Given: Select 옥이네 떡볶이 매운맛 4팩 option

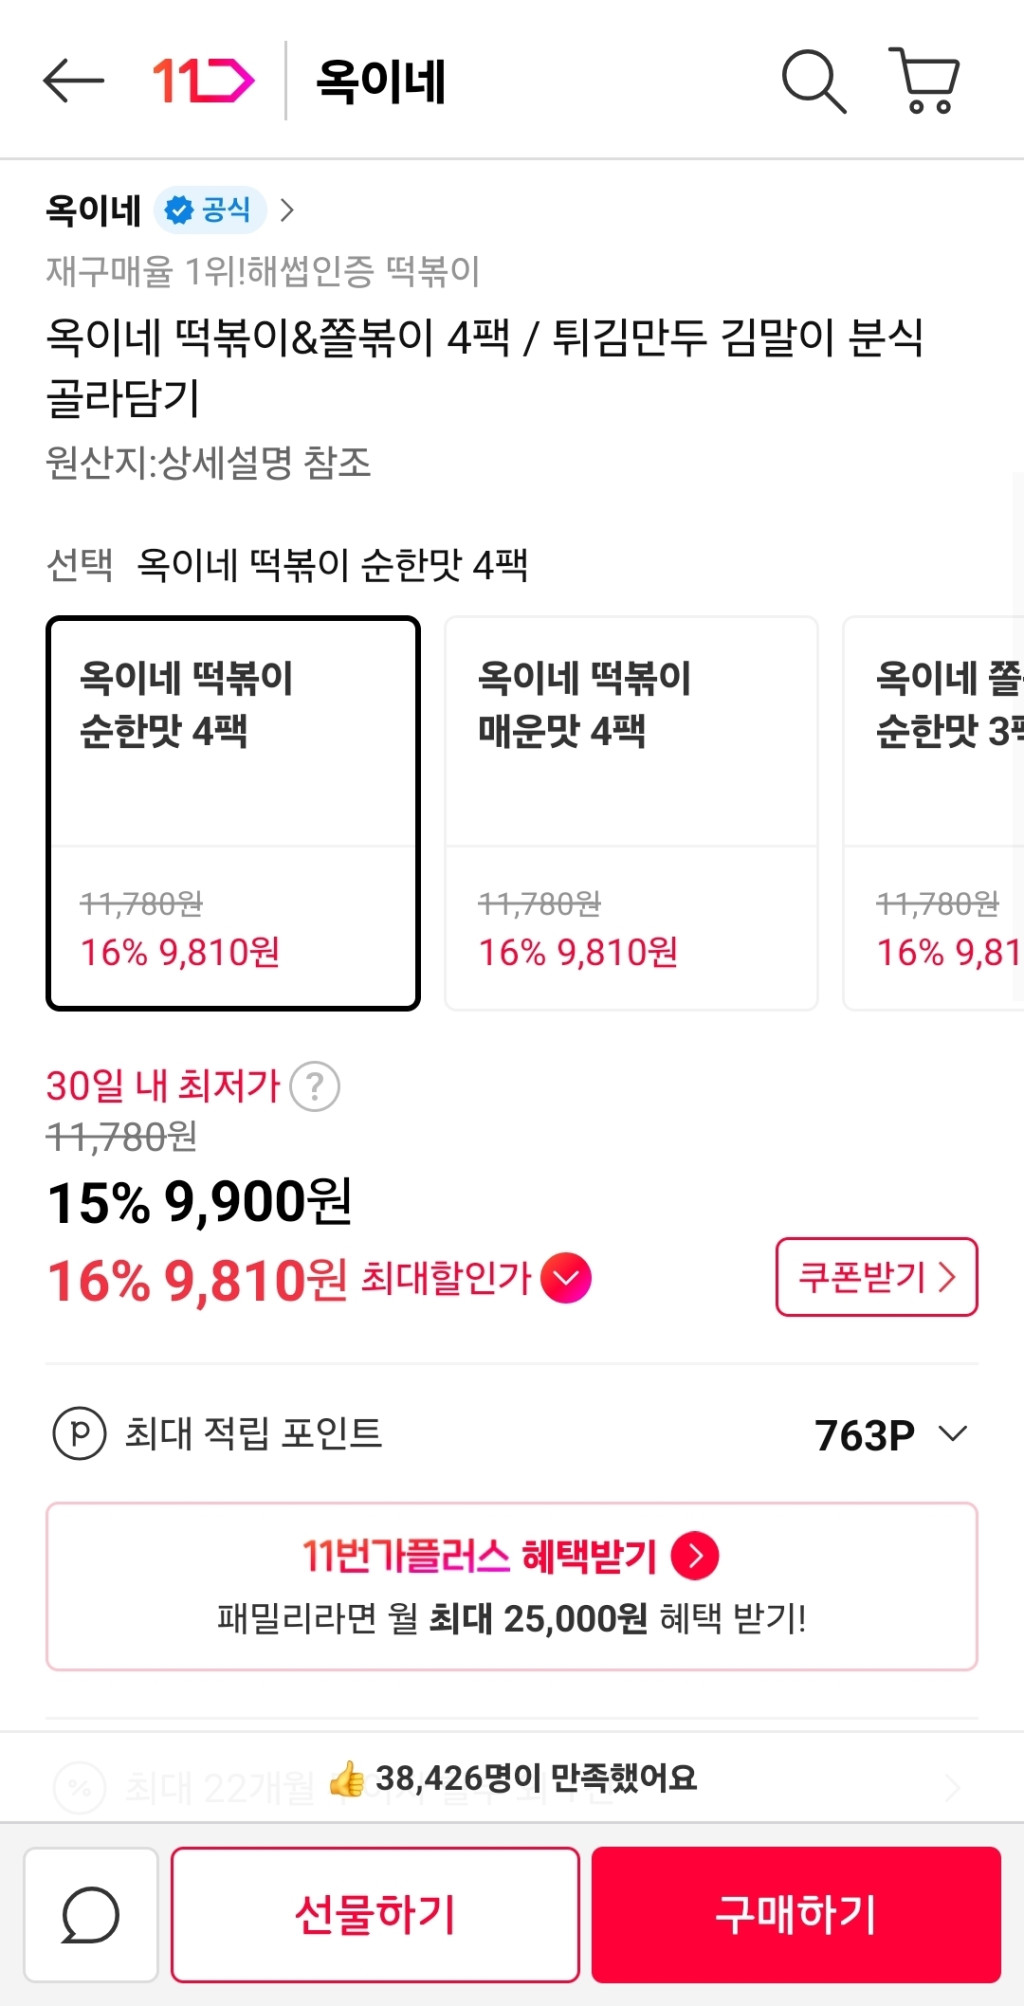Looking at the screenshot, I should (x=631, y=813).
